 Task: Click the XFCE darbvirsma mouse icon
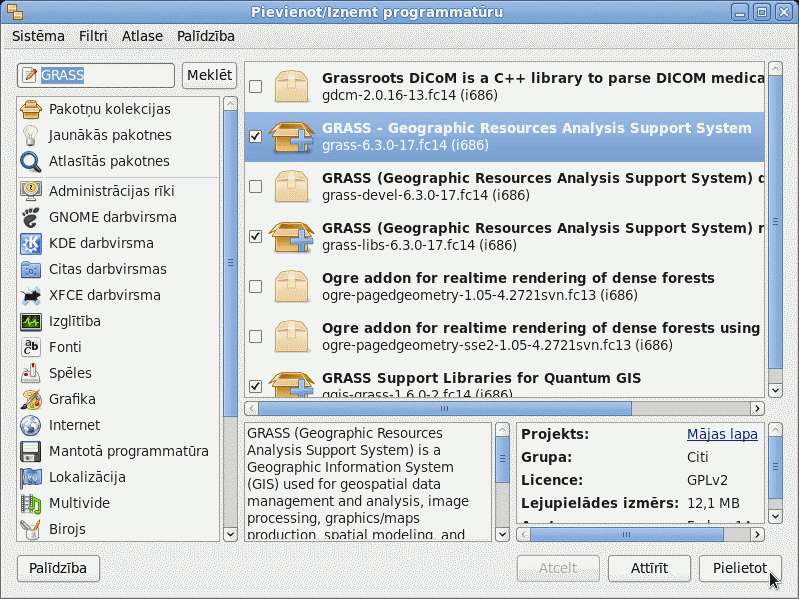[31, 295]
